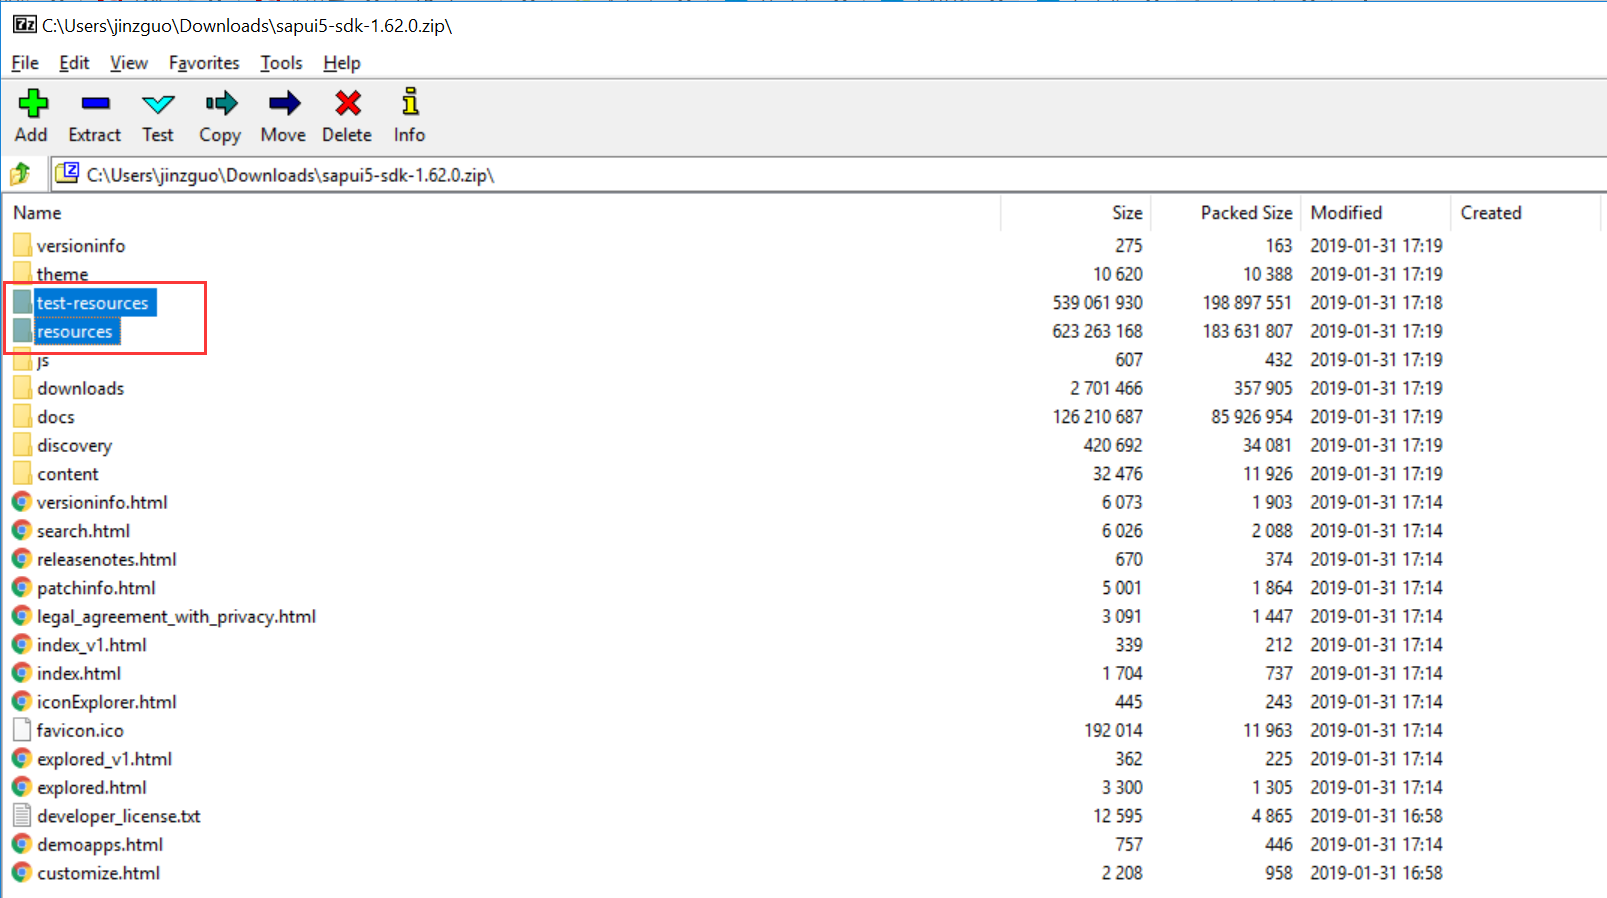Click Chrome icon beside iconExplorer.html
The width and height of the screenshot is (1607, 898).
pos(22,701)
